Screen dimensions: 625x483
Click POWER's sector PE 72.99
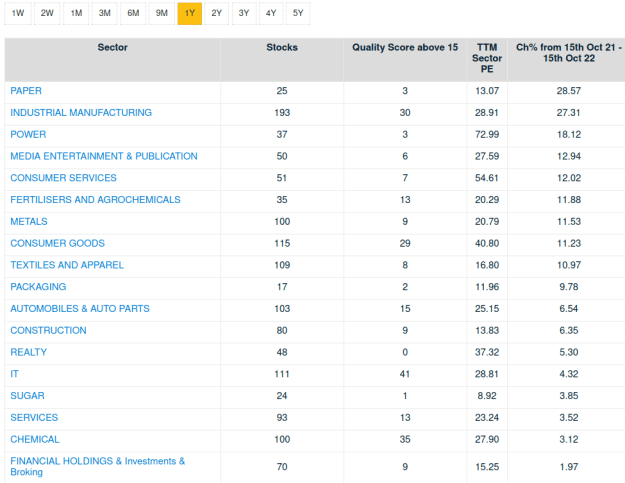[x=487, y=134]
